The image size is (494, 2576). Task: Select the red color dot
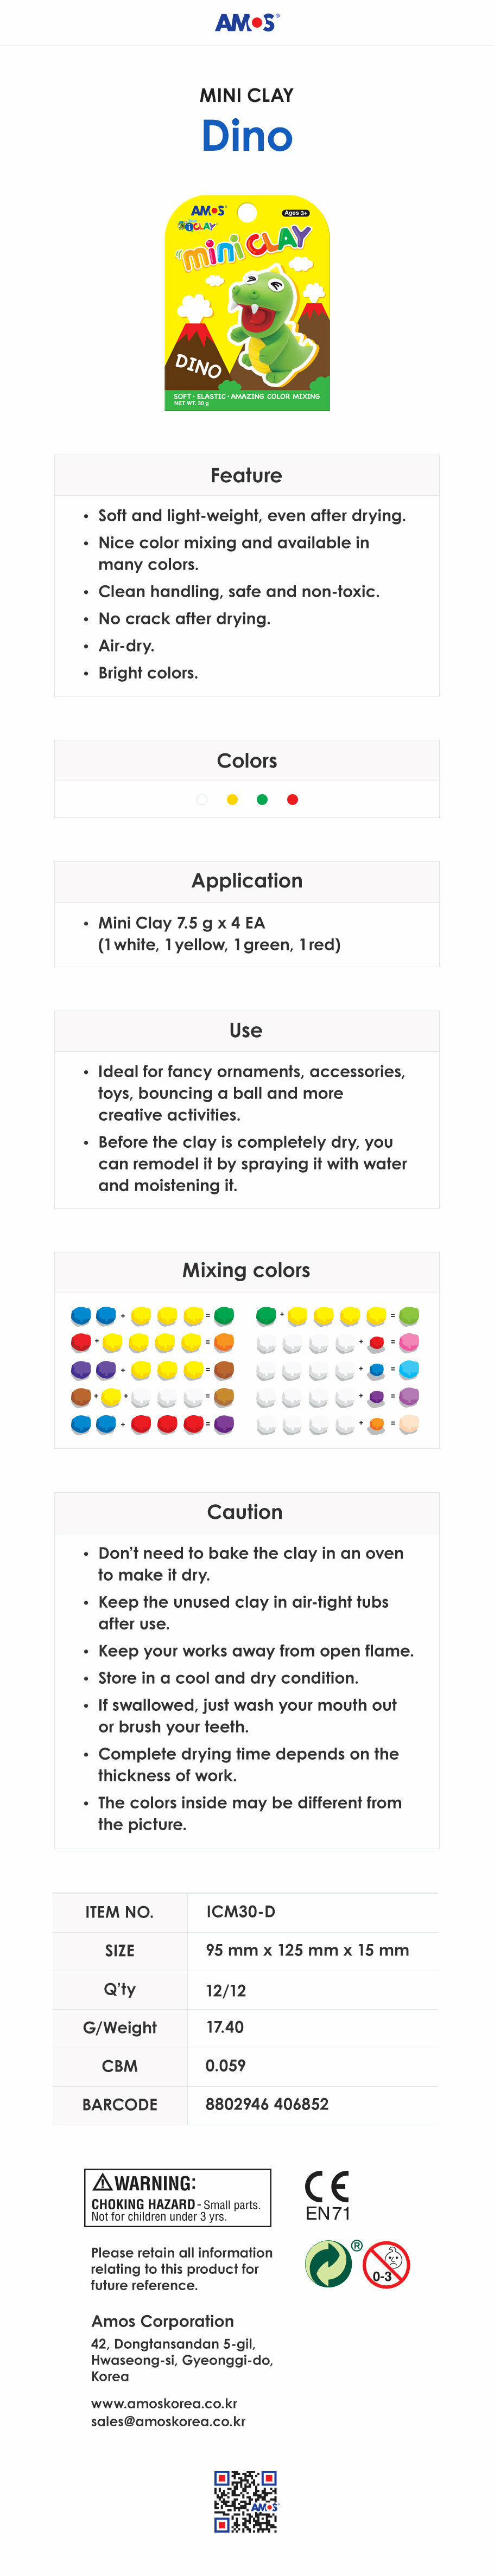(292, 800)
